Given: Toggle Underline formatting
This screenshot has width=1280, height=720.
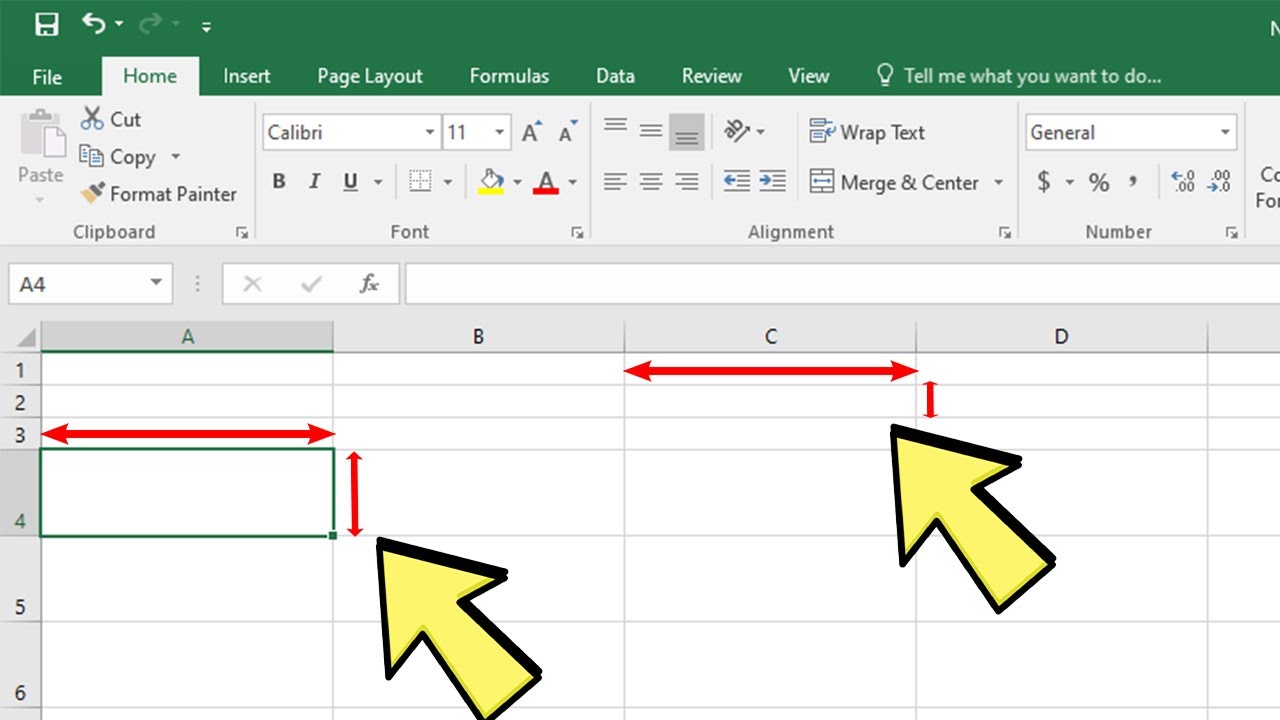Looking at the screenshot, I should 350,182.
